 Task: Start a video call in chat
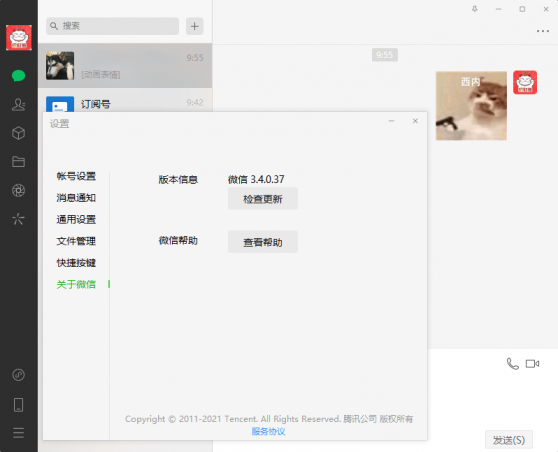click(x=532, y=364)
